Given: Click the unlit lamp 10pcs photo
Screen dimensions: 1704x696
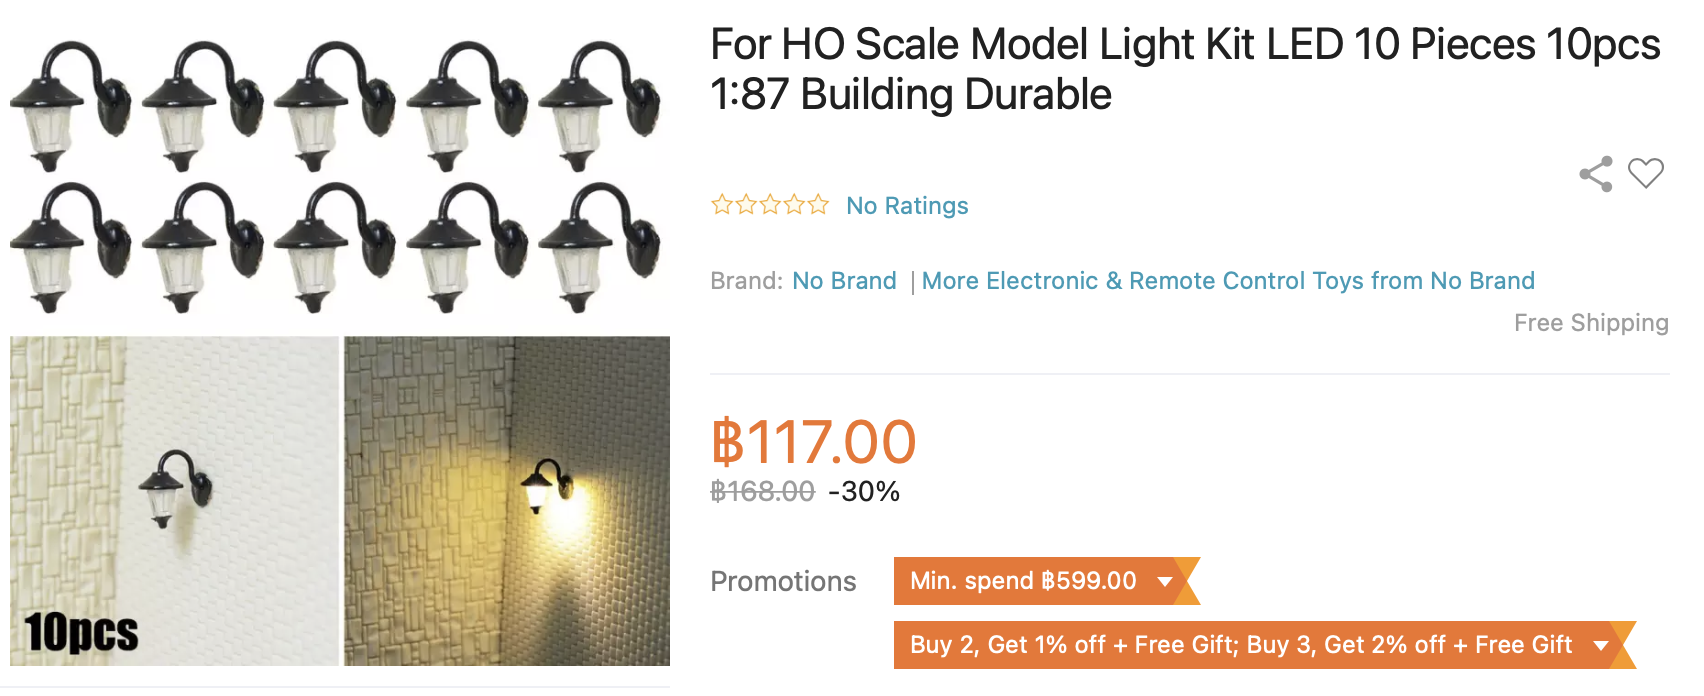Looking at the screenshot, I should (174, 501).
